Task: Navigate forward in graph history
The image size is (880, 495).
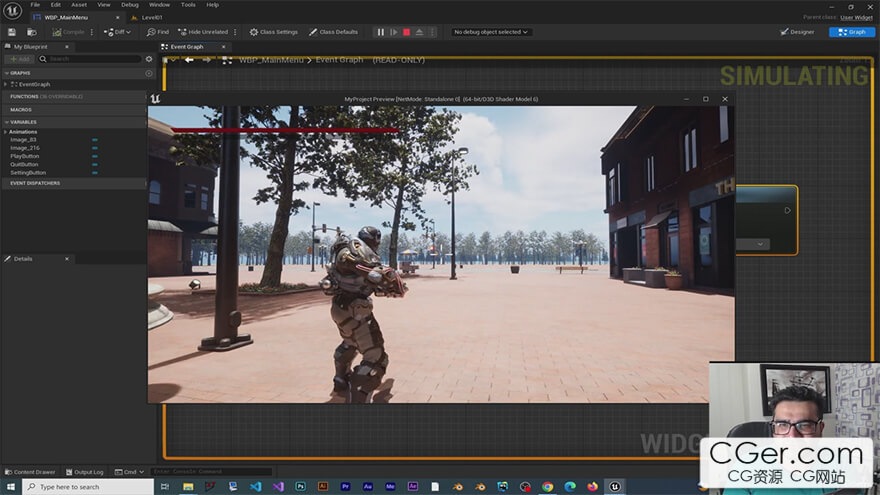Action: pyautogui.click(x=207, y=59)
